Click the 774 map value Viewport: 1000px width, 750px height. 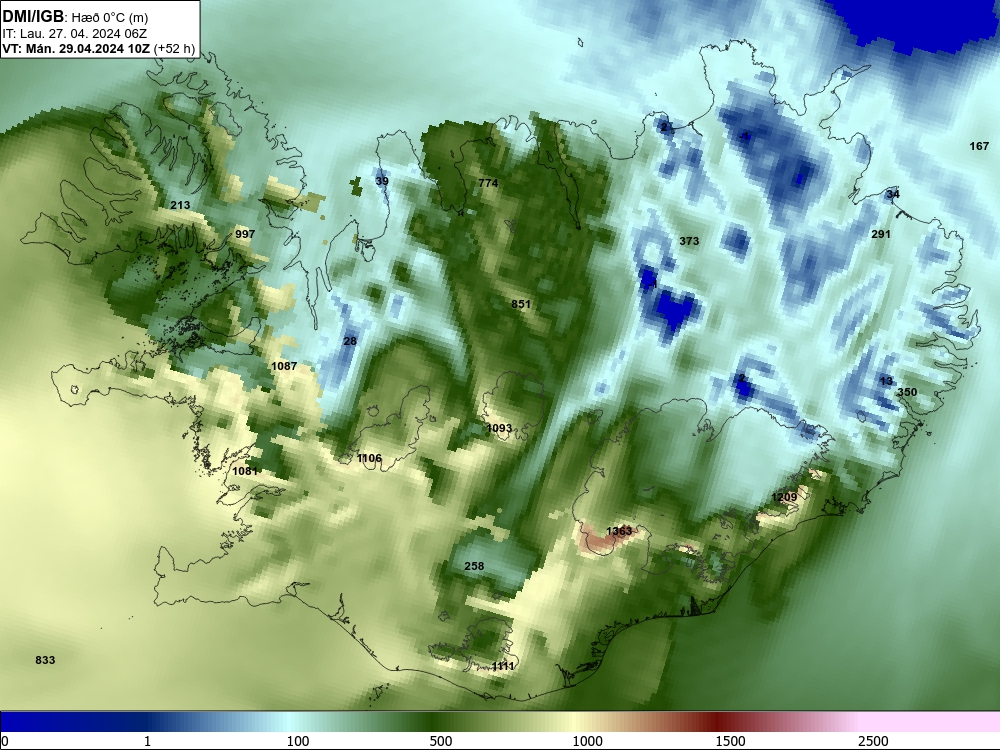click(x=488, y=183)
